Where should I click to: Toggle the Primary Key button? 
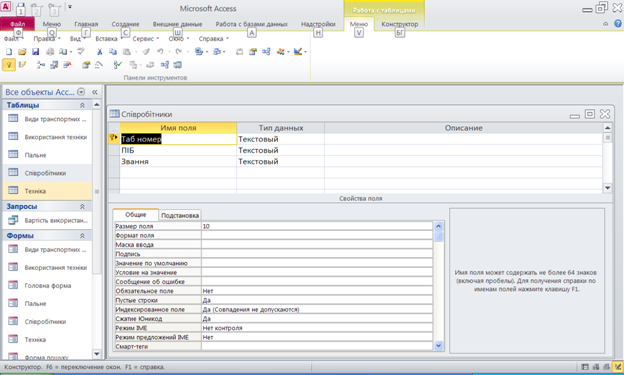pyautogui.click(x=9, y=64)
